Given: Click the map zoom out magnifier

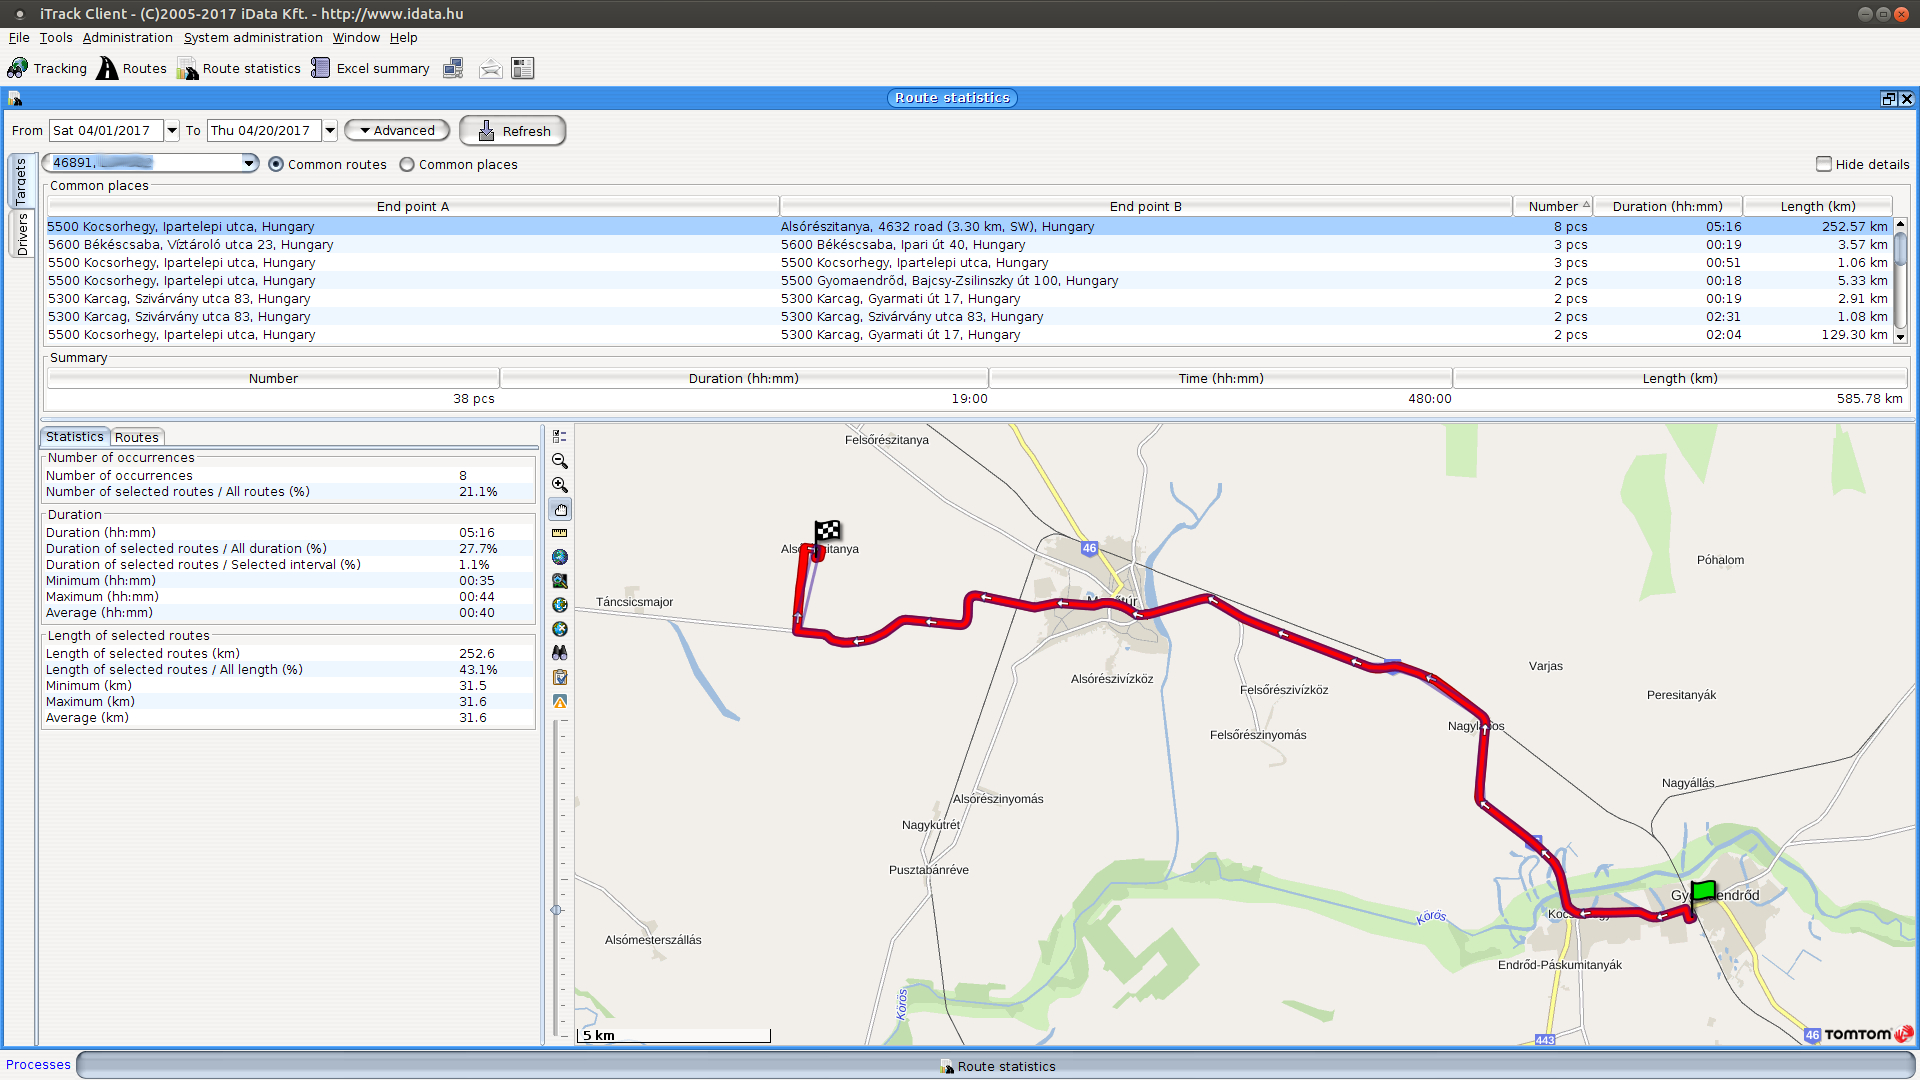Looking at the screenshot, I should 560,461.
